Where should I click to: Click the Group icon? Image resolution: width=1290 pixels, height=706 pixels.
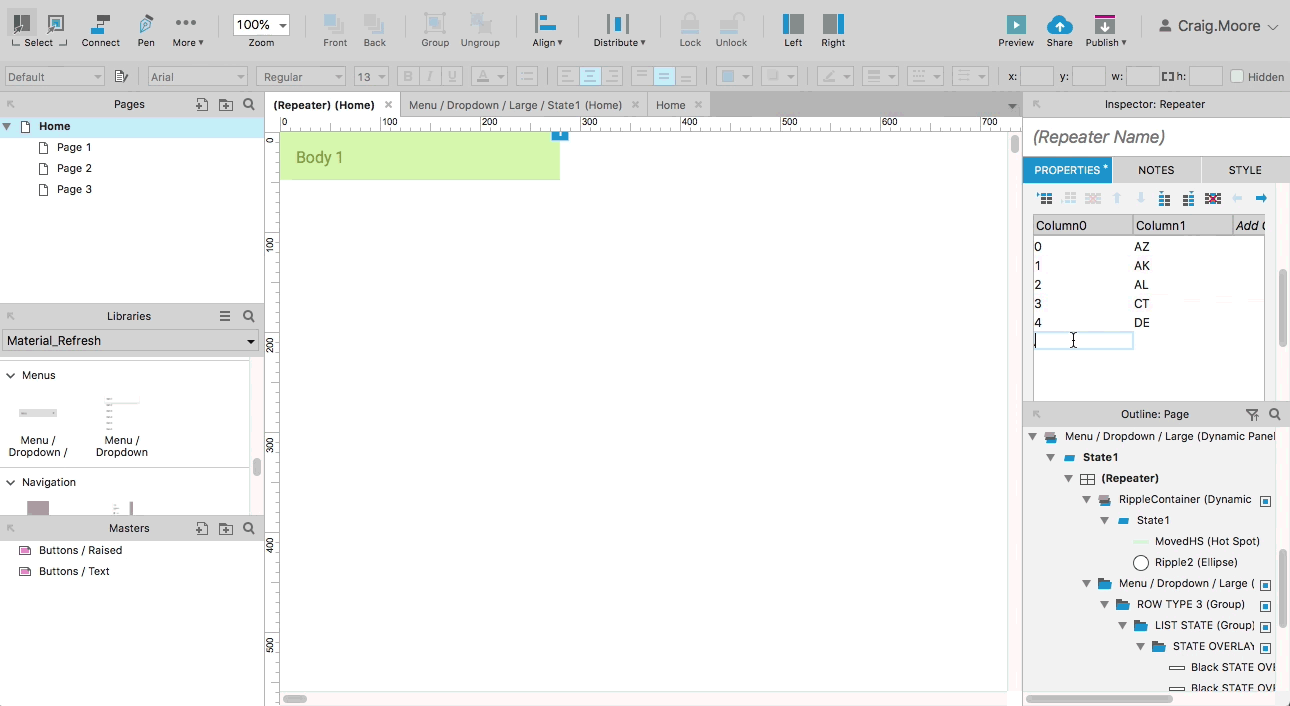[435, 30]
